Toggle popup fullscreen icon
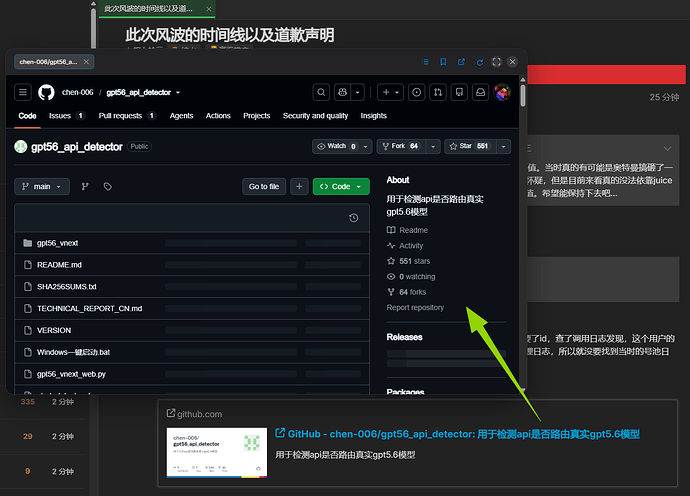 pos(496,62)
